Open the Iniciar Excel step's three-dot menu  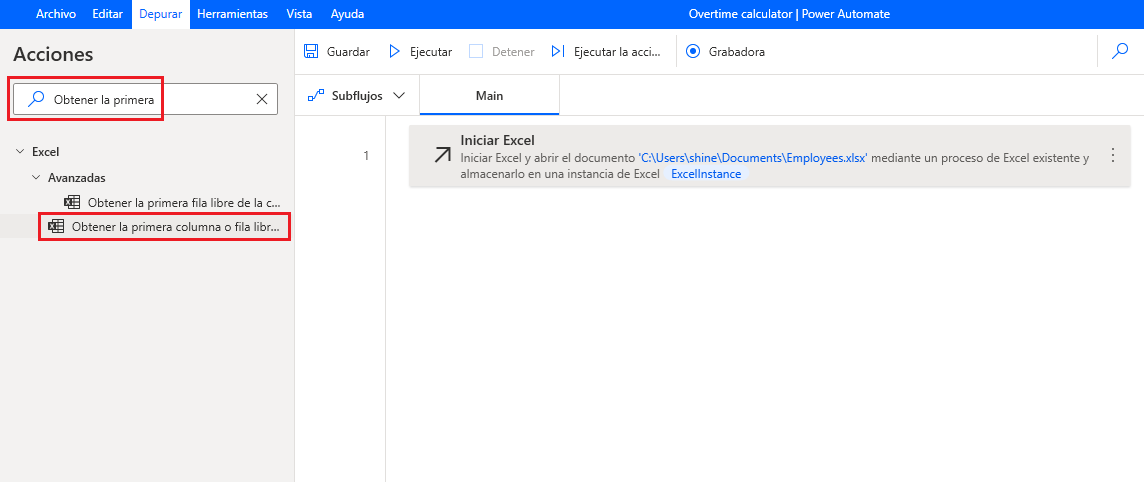[1113, 155]
